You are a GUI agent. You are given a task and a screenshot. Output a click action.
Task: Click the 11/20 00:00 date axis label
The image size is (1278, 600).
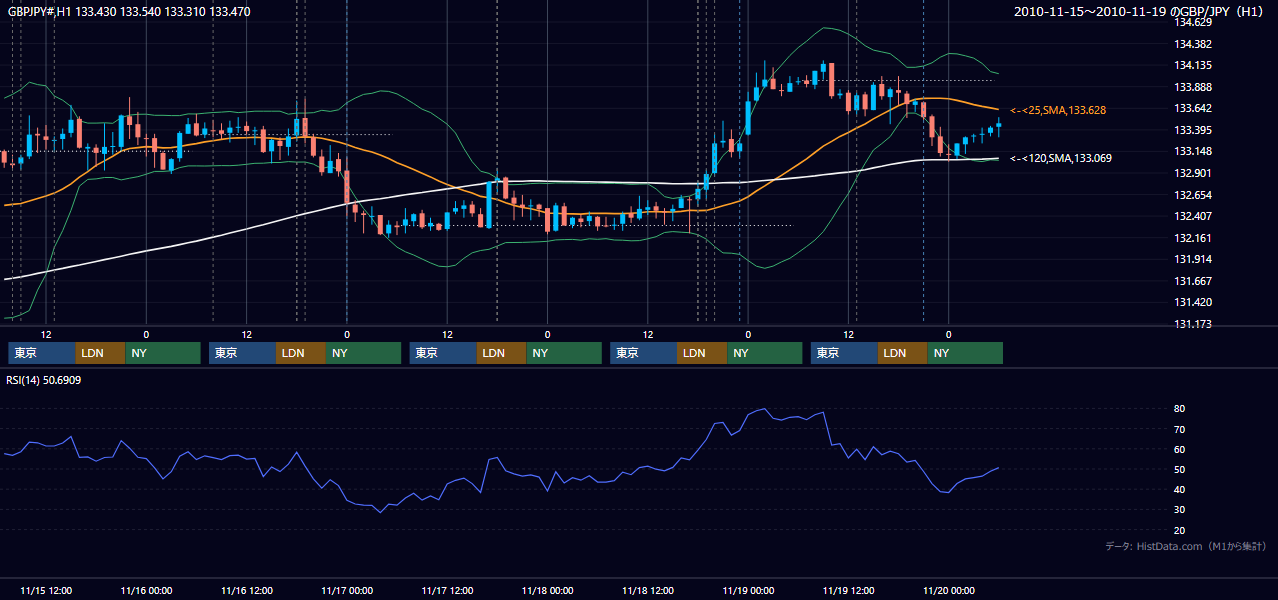949,590
